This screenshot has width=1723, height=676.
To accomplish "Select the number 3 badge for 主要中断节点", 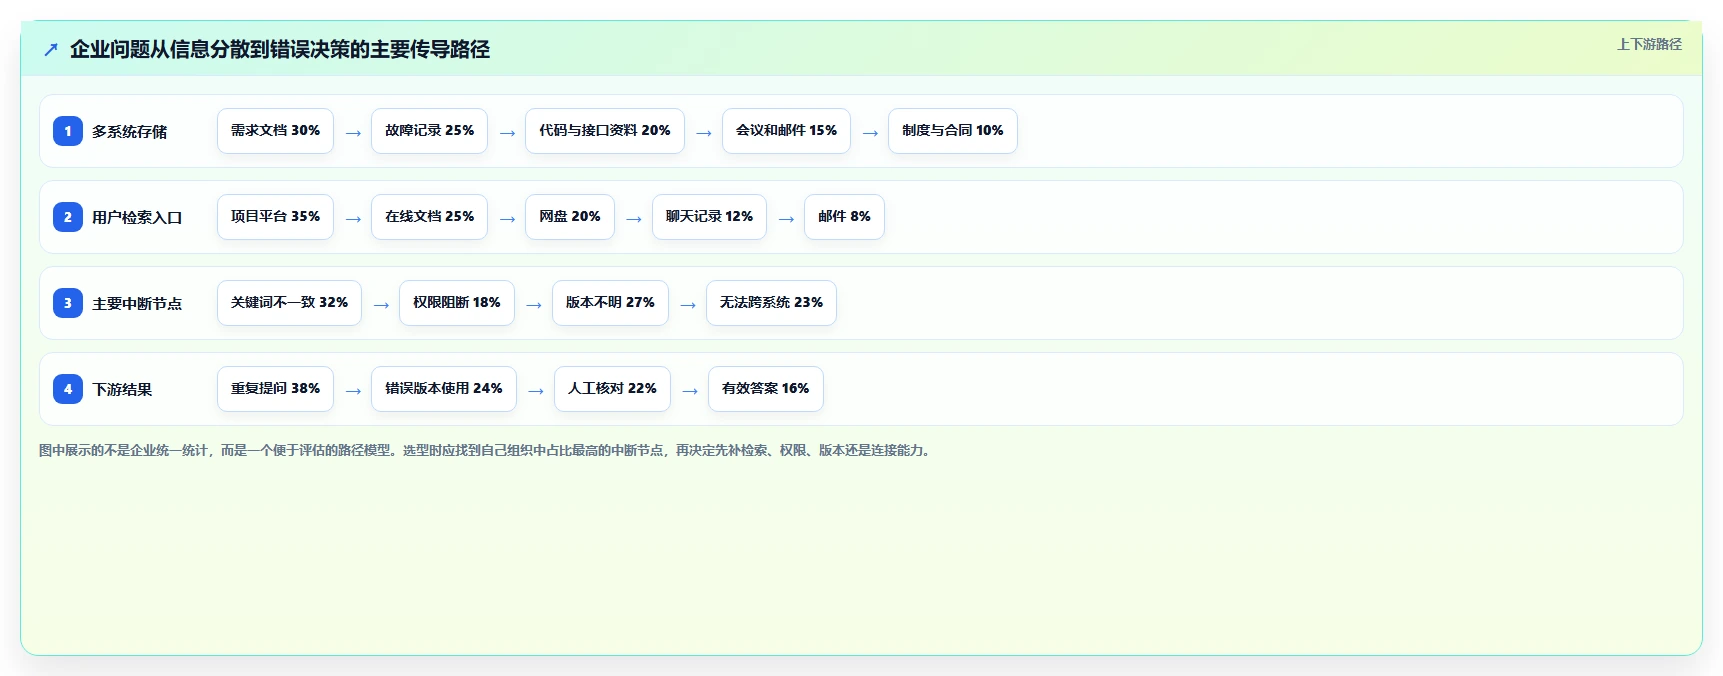I will [68, 303].
